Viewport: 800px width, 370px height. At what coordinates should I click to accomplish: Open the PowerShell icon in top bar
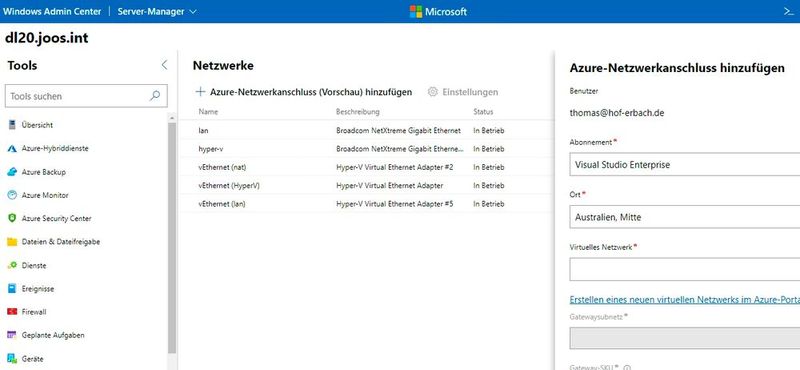(789, 11)
